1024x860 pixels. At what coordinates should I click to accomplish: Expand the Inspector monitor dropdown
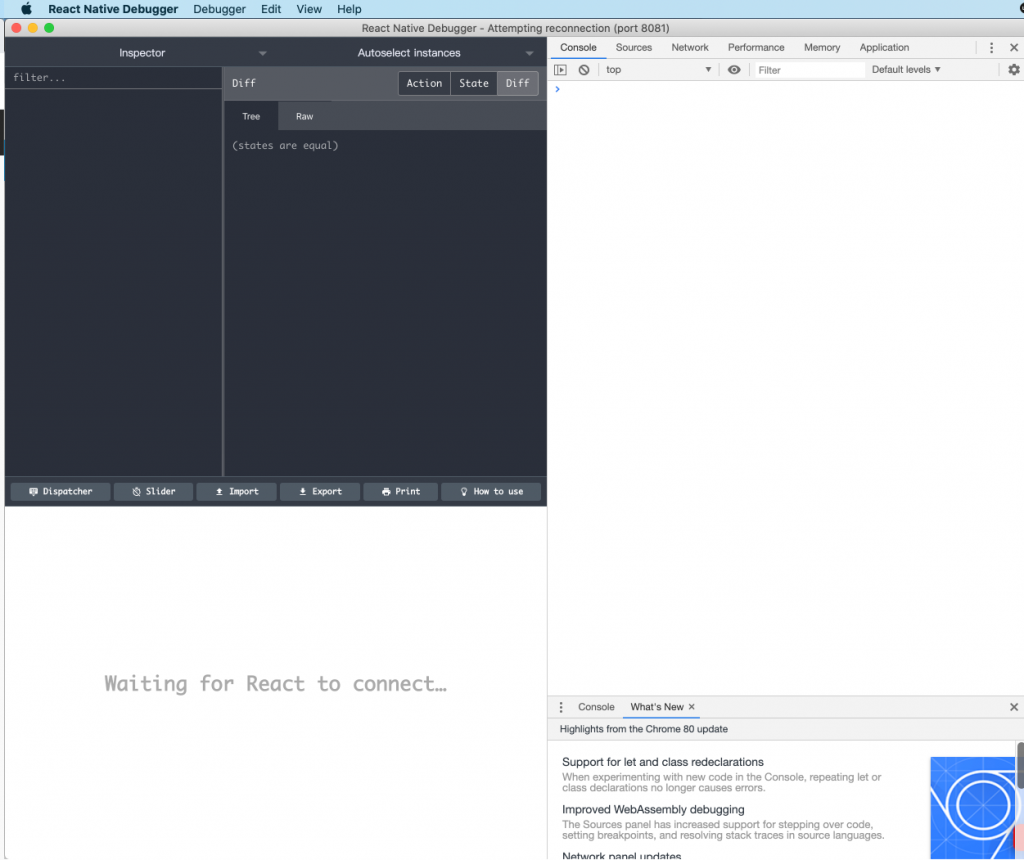[262, 53]
